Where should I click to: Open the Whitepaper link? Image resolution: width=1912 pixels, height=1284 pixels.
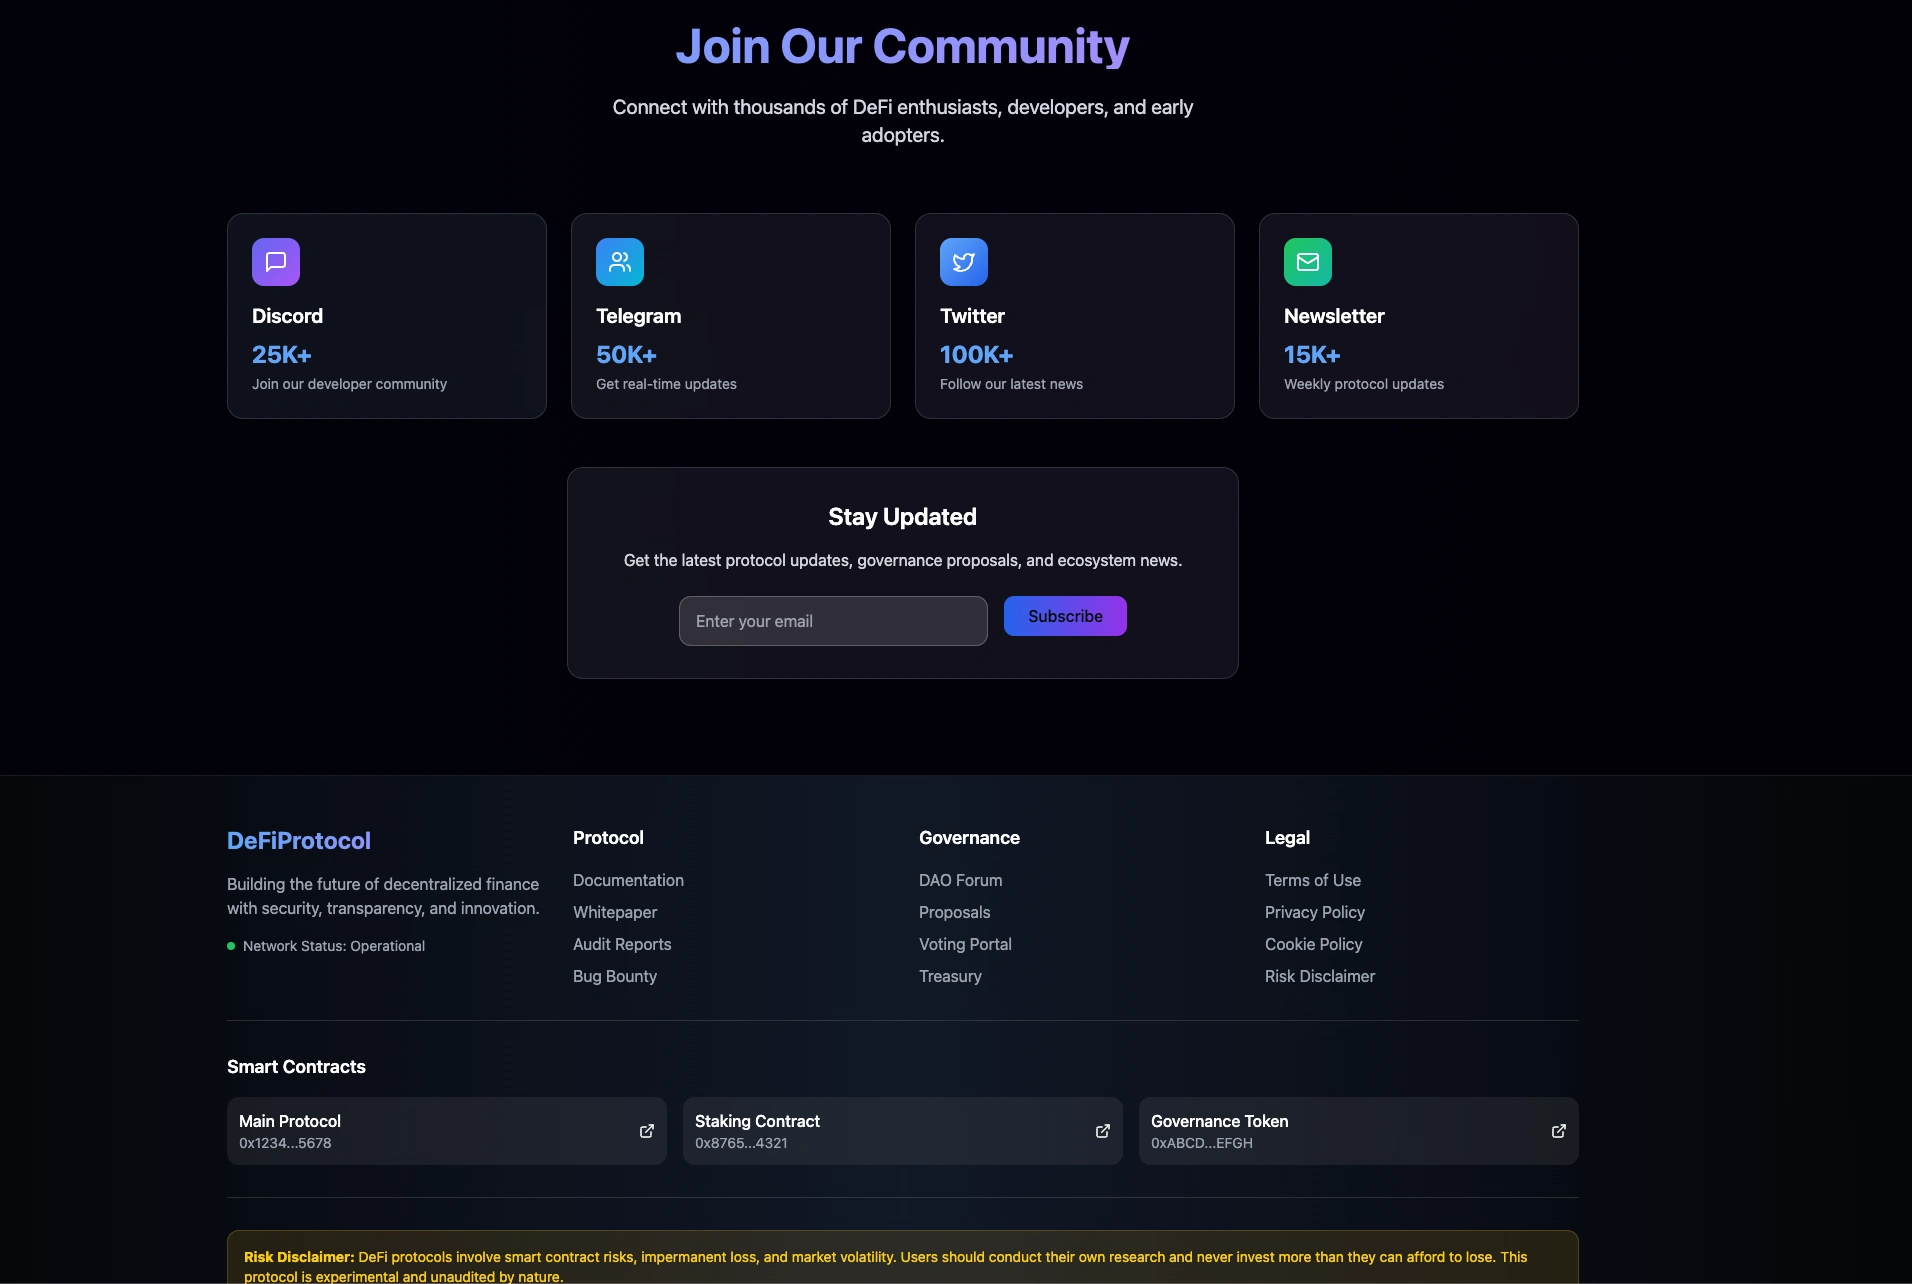[615, 912]
